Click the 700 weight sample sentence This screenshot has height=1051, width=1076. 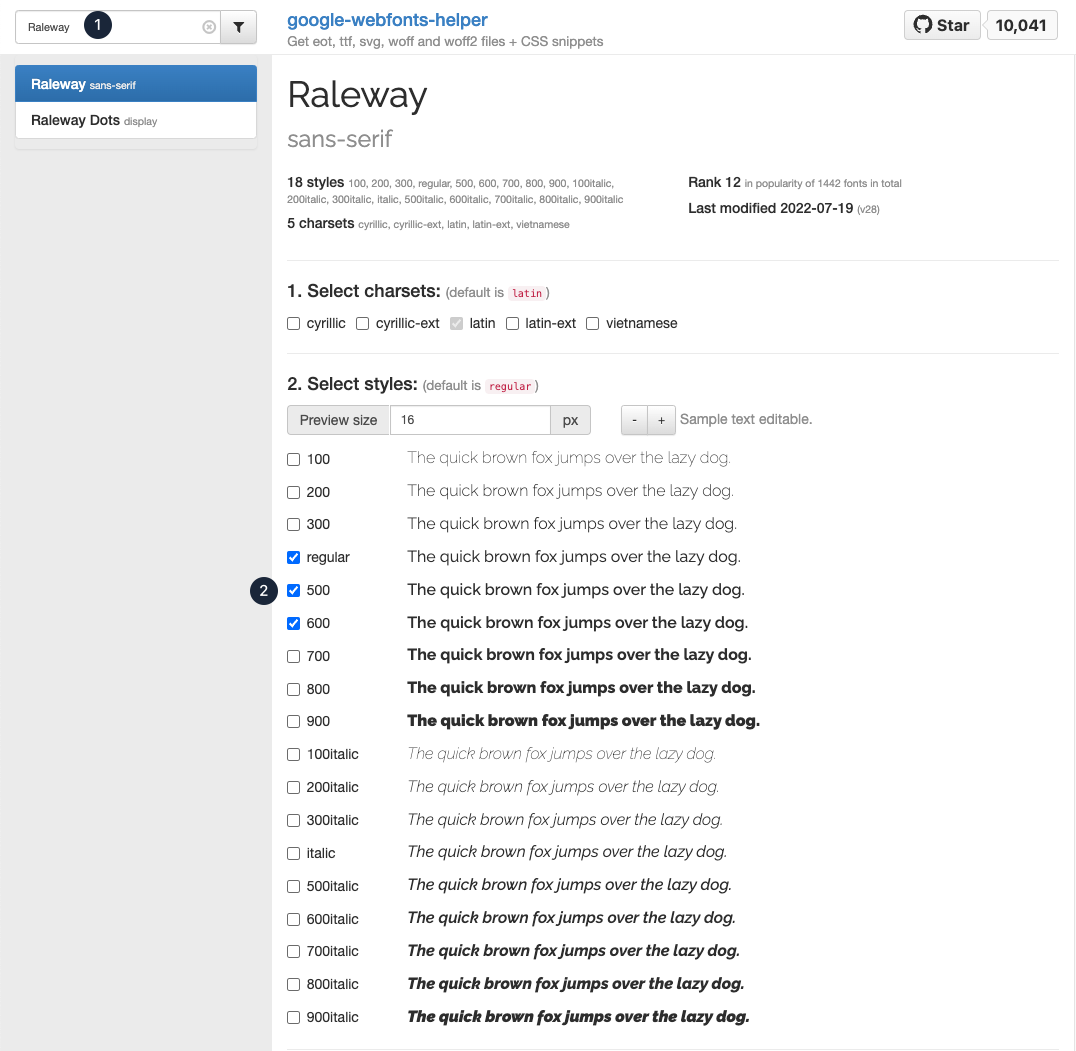[579, 654]
